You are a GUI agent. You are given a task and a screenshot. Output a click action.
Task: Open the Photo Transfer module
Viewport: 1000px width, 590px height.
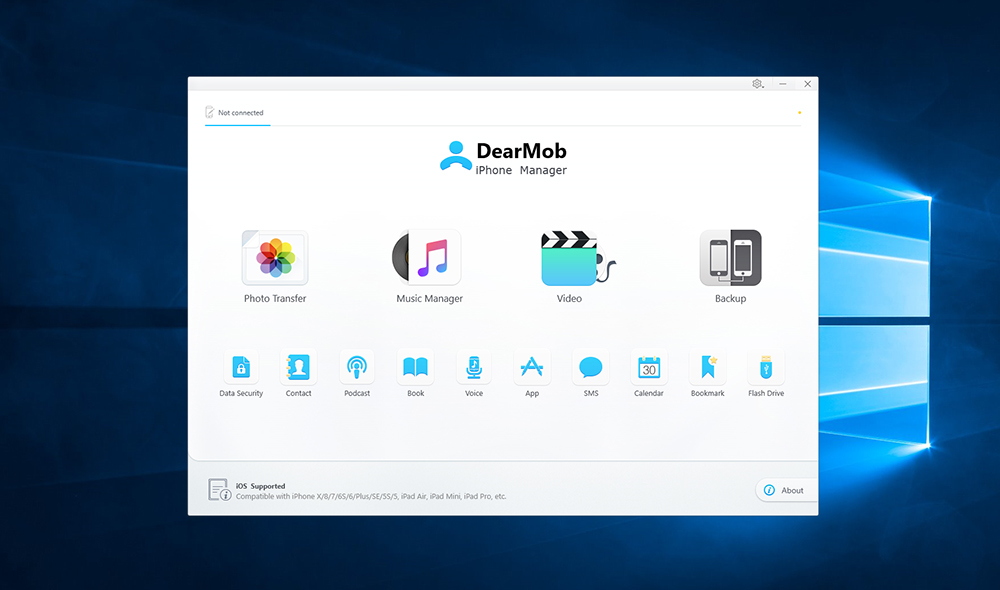click(275, 258)
